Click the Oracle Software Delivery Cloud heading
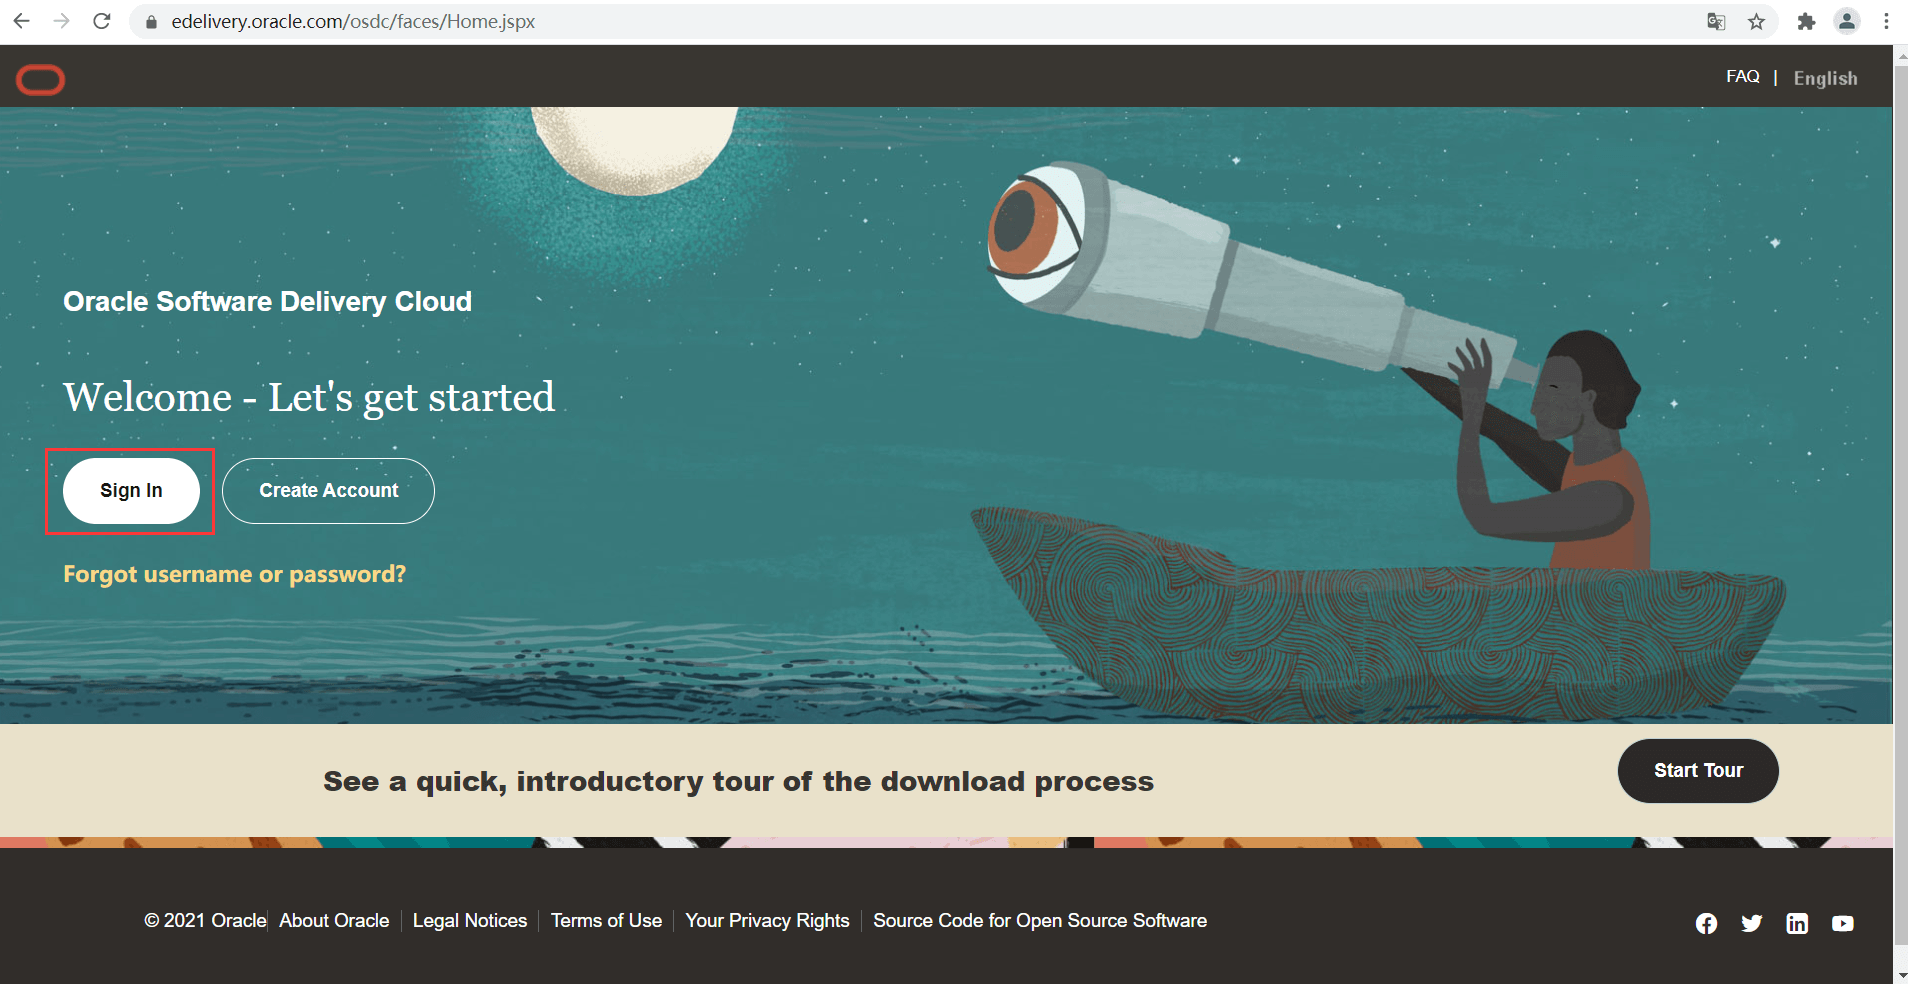Image resolution: width=1908 pixels, height=984 pixels. pos(267,301)
